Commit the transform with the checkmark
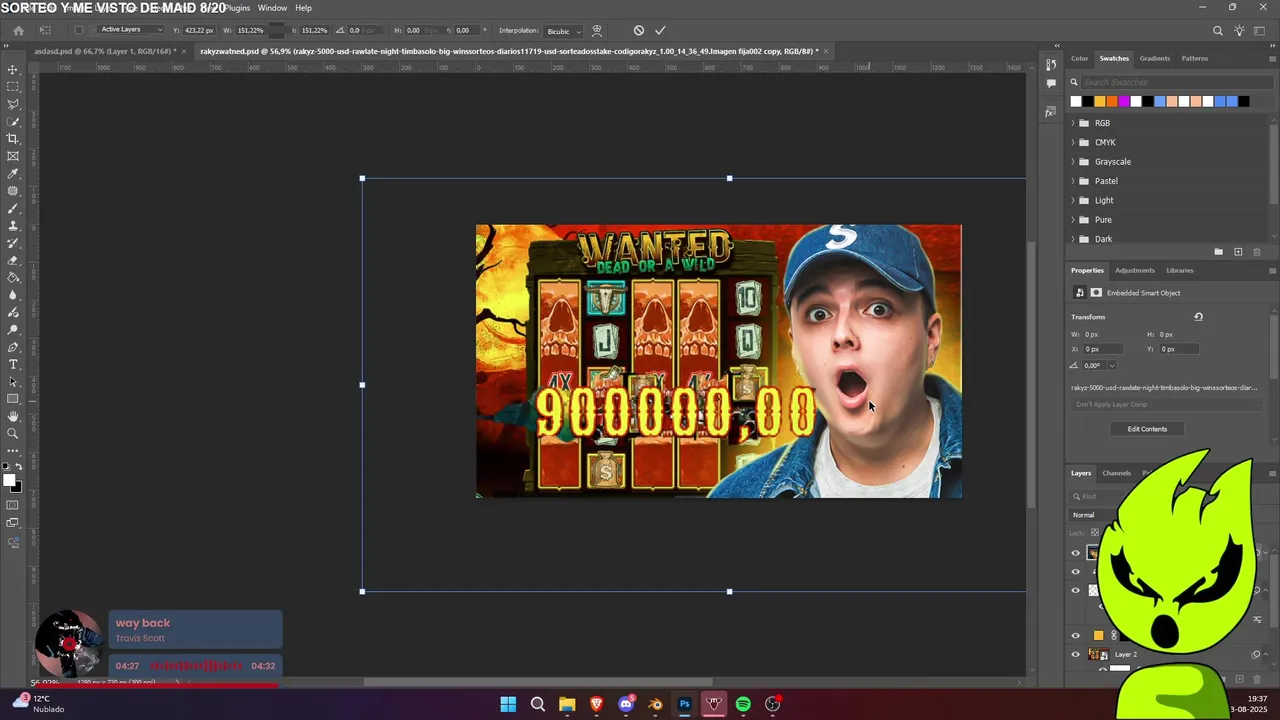1280x720 pixels. 660,30
